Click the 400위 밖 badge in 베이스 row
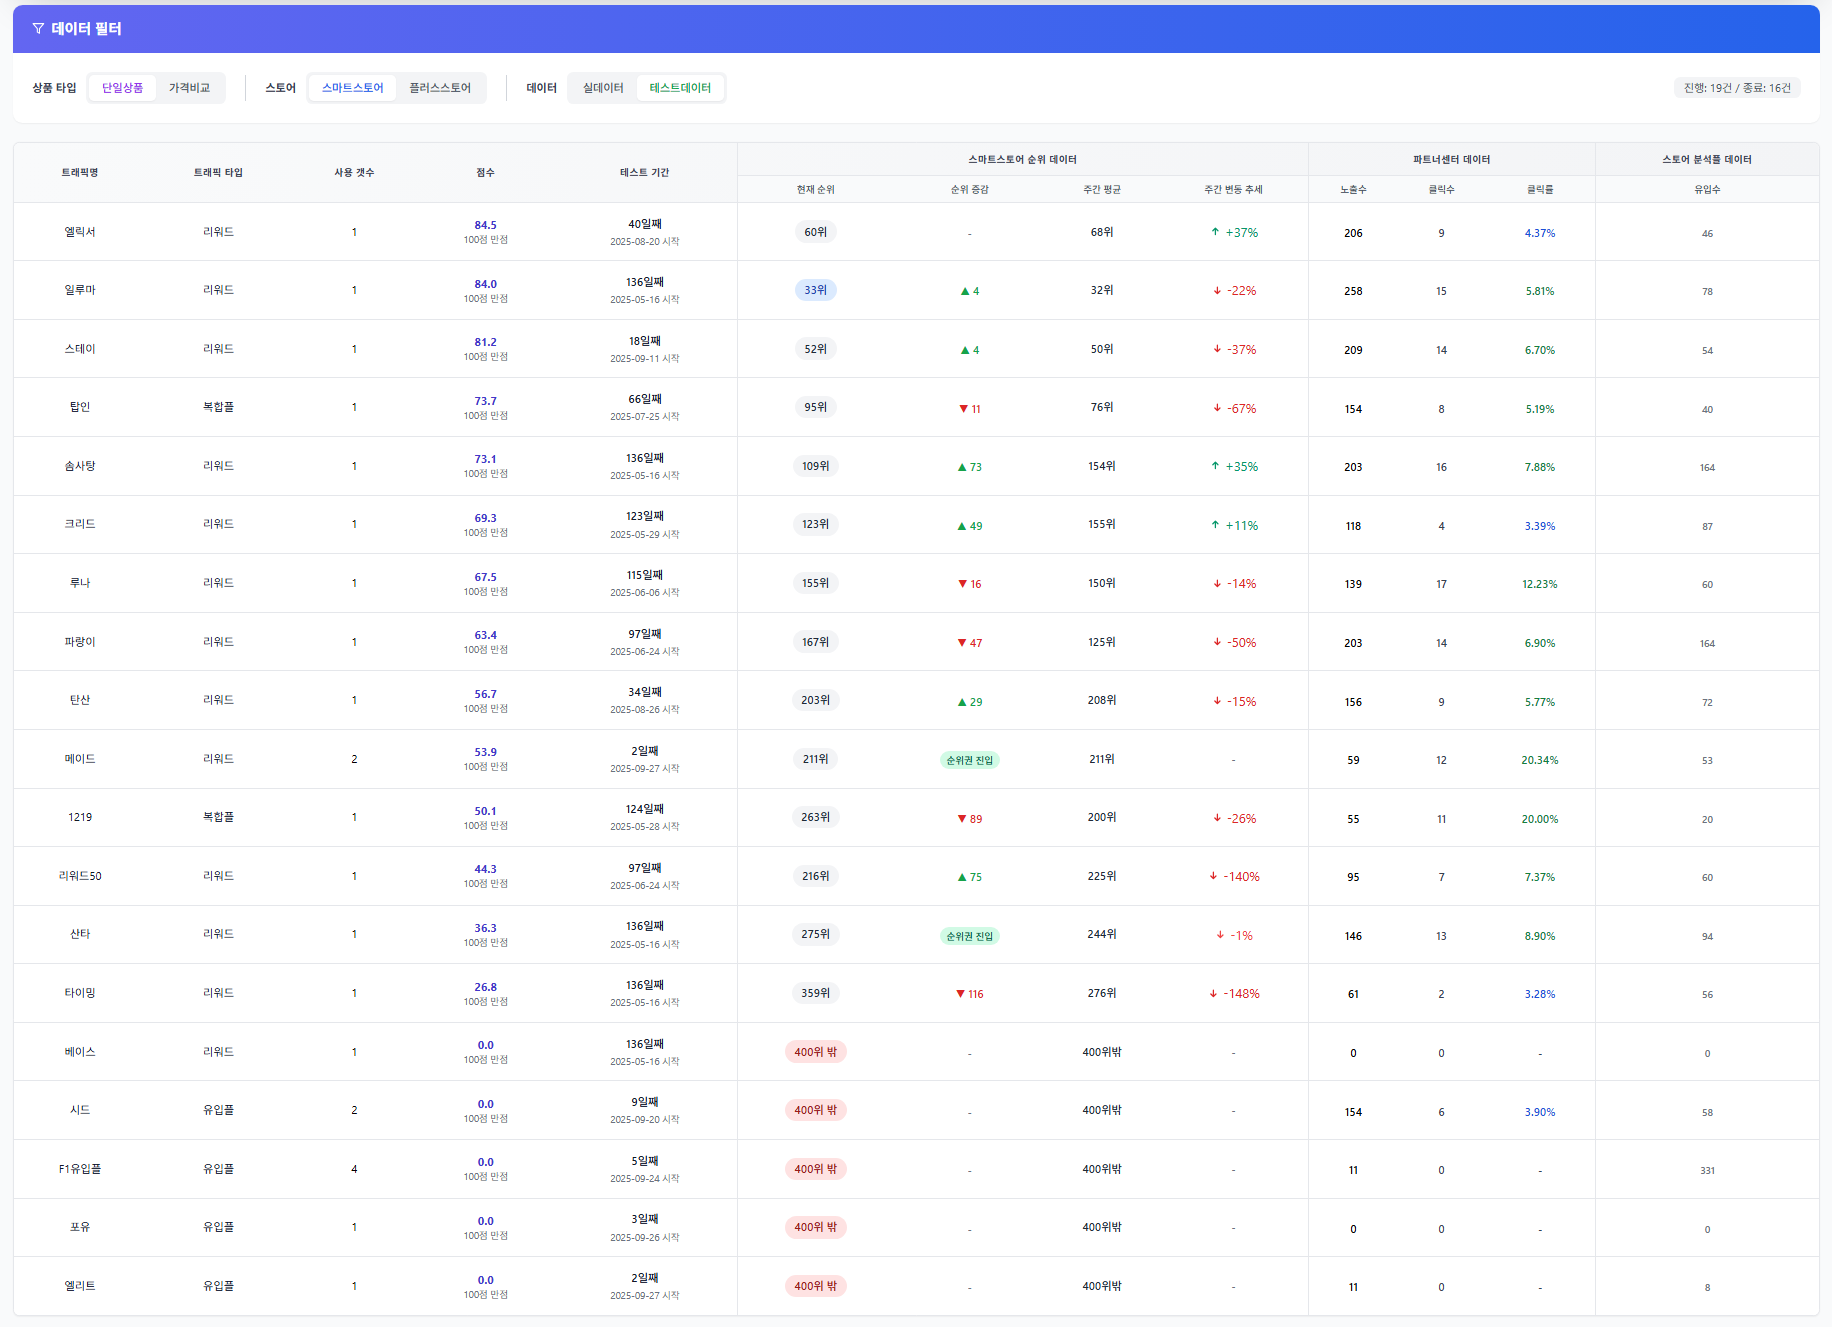The width and height of the screenshot is (1832, 1327). [x=816, y=1052]
